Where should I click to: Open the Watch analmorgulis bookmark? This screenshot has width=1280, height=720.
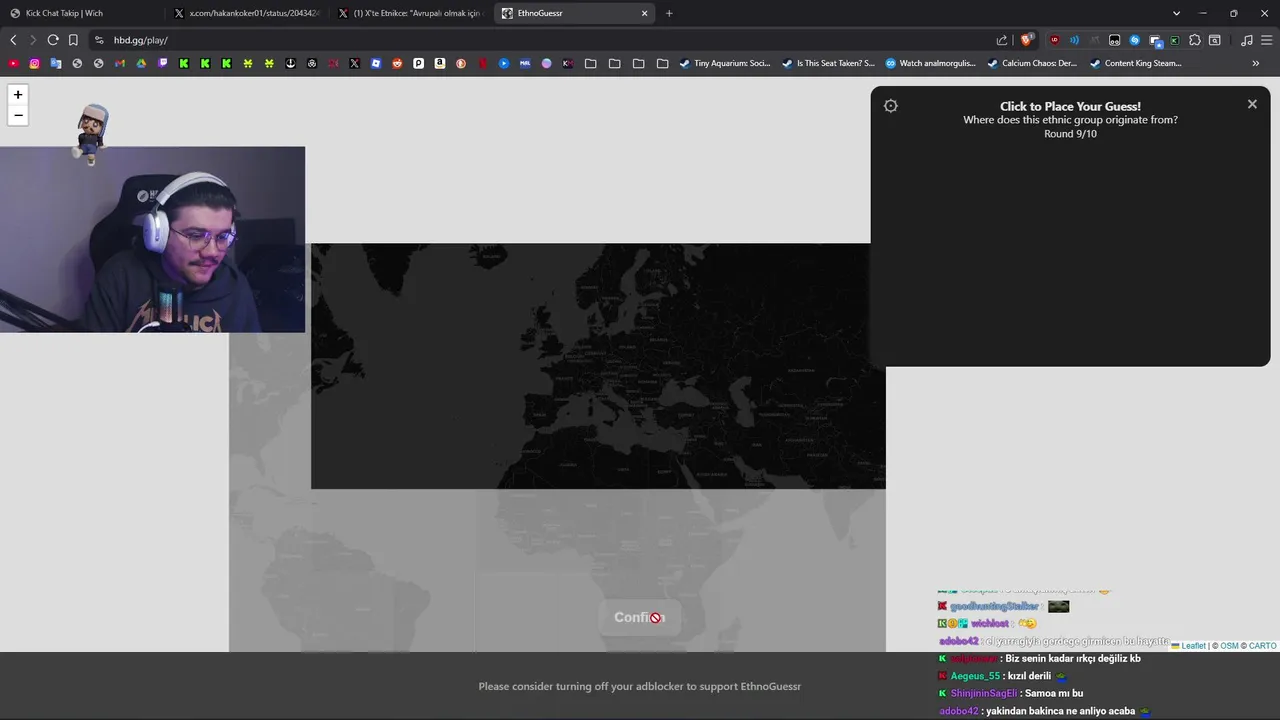tap(931, 63)
